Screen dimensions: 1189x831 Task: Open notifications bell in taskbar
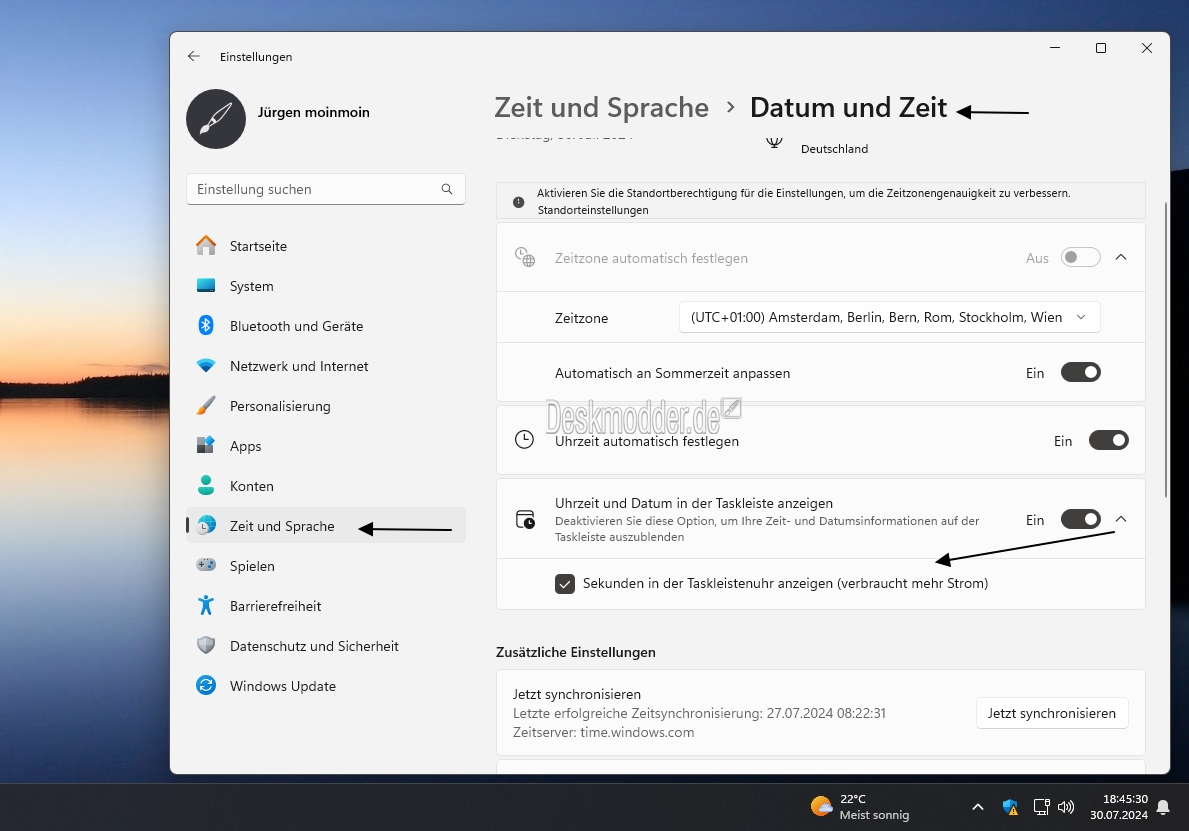[1162, 807]
